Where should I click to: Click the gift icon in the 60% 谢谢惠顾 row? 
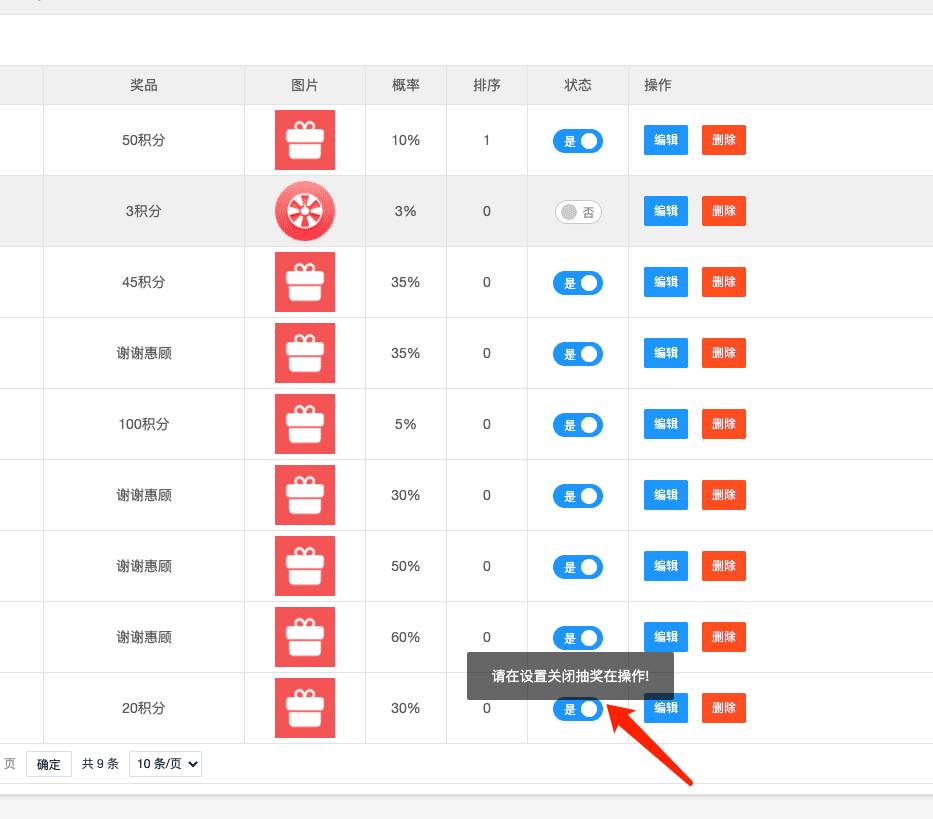305,637
